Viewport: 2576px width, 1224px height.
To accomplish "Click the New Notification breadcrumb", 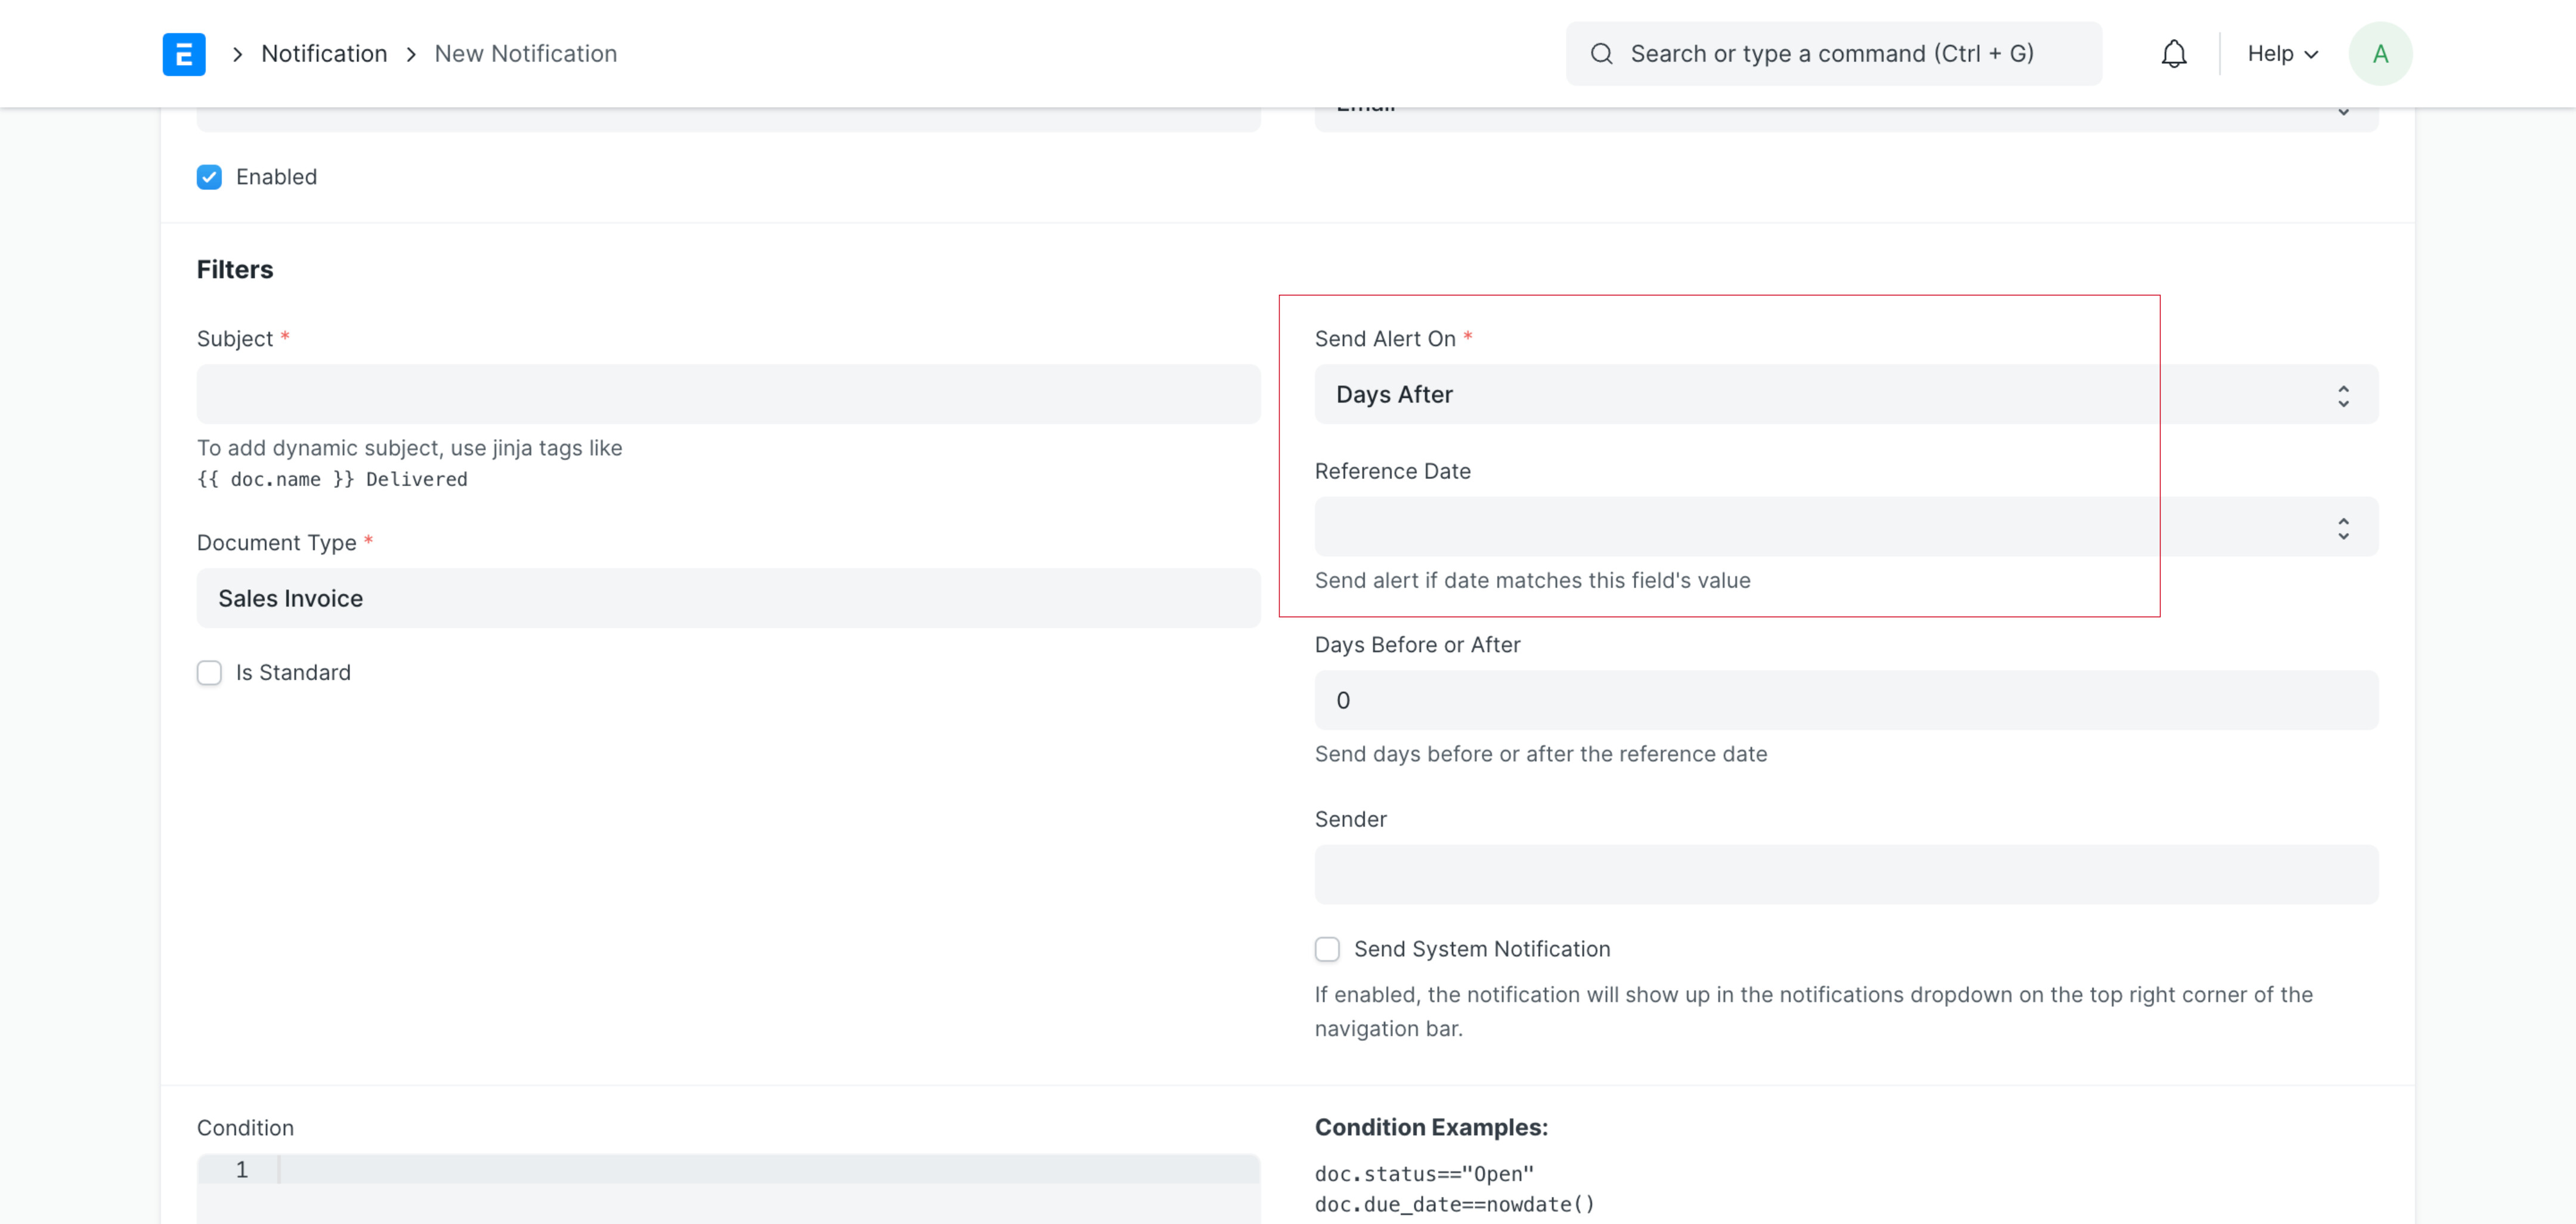I will (525, 53).
